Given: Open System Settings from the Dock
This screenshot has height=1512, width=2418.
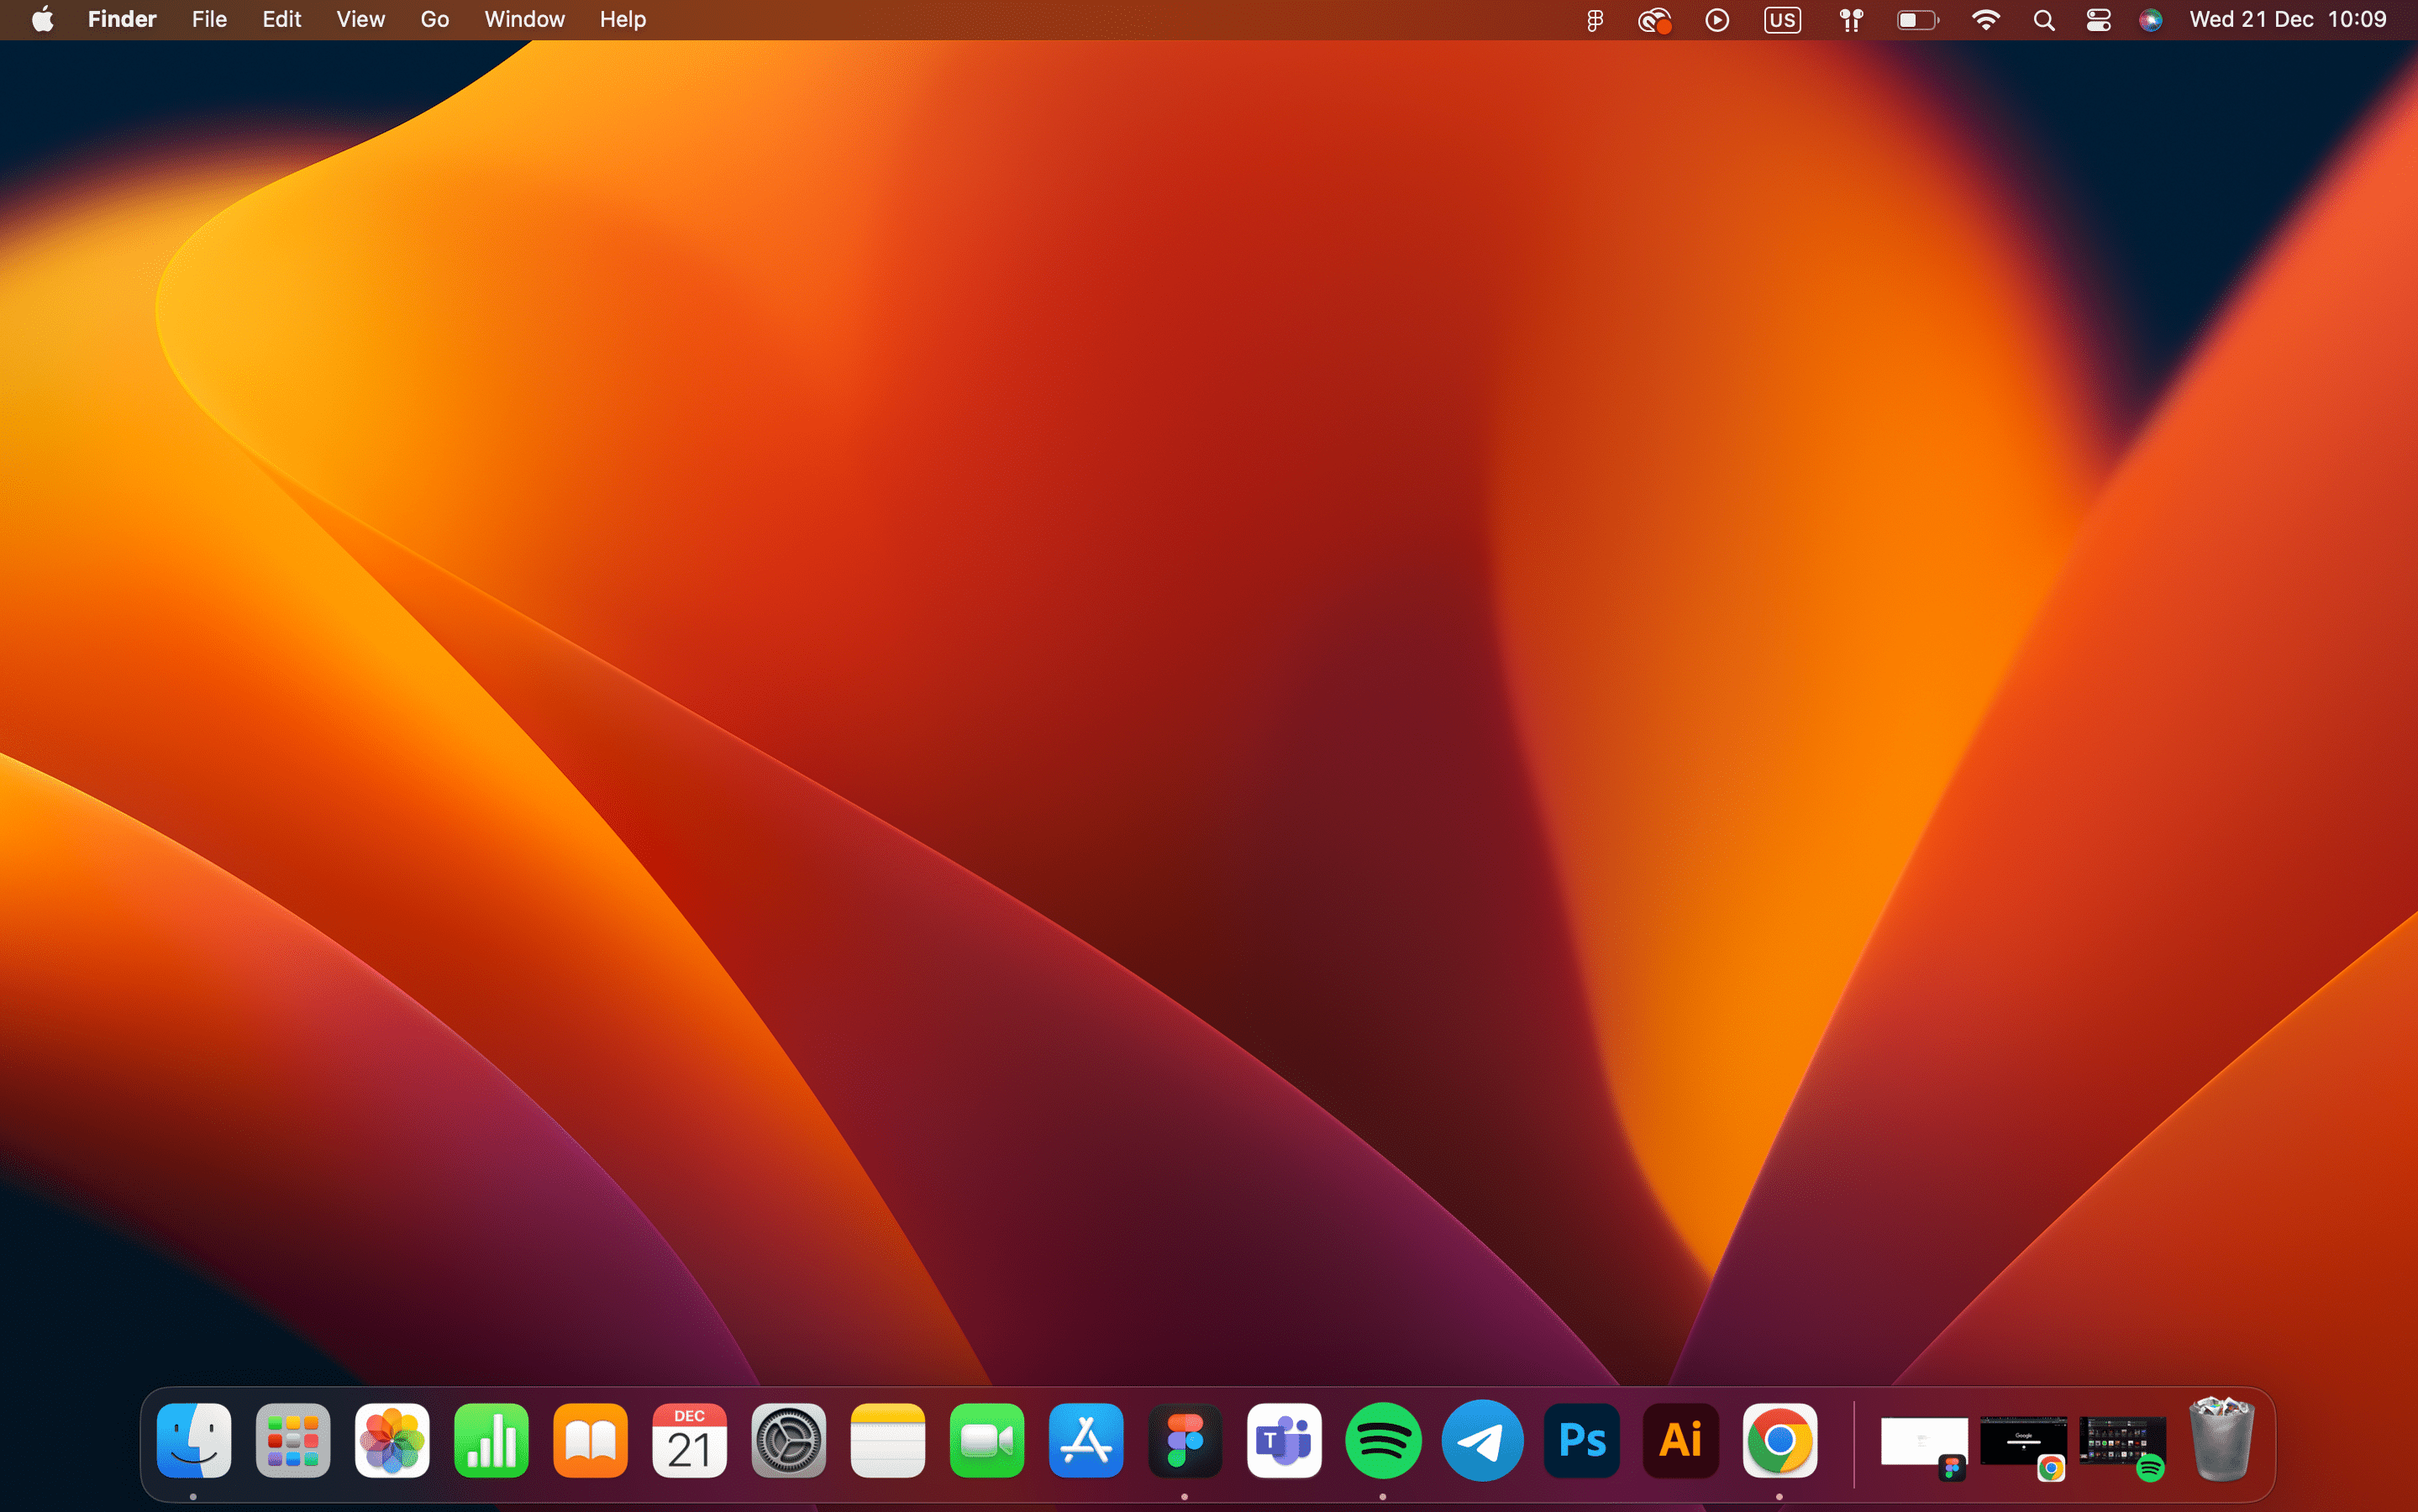Looking at the screenshot, I should (x=789, y=1440).
